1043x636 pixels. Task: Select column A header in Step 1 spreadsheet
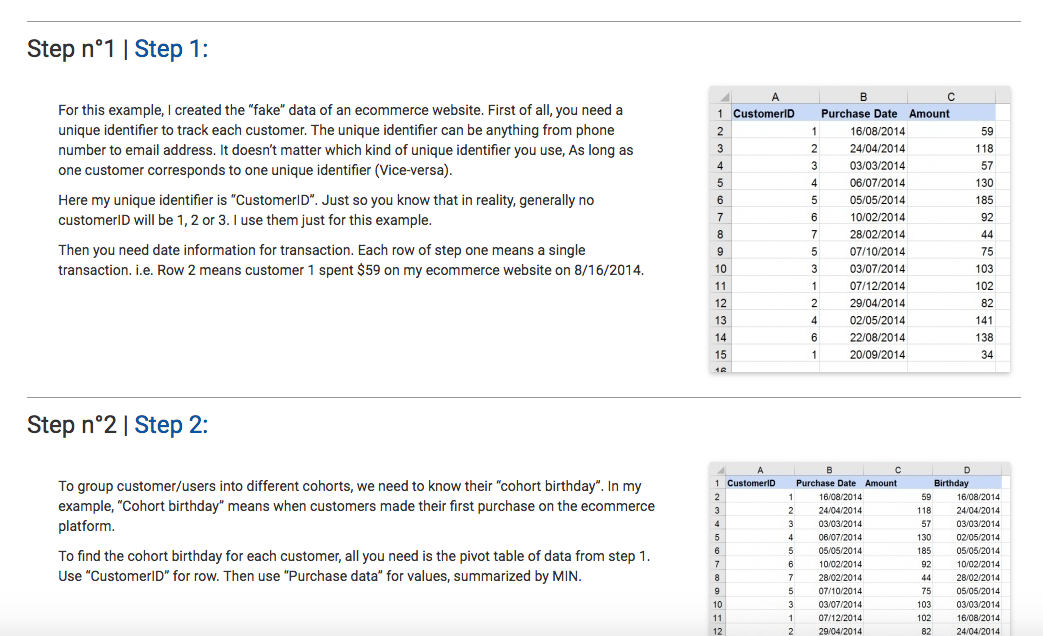[775, 97]
